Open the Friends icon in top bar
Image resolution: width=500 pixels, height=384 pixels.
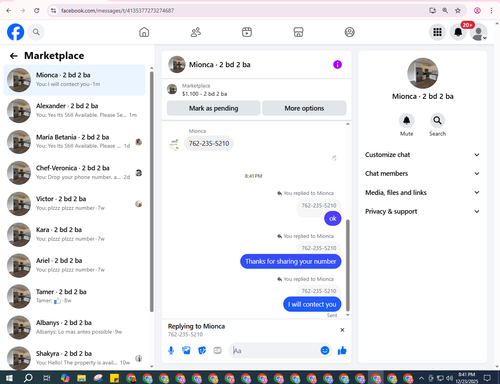pyautogui.click(x=196, y=32)
